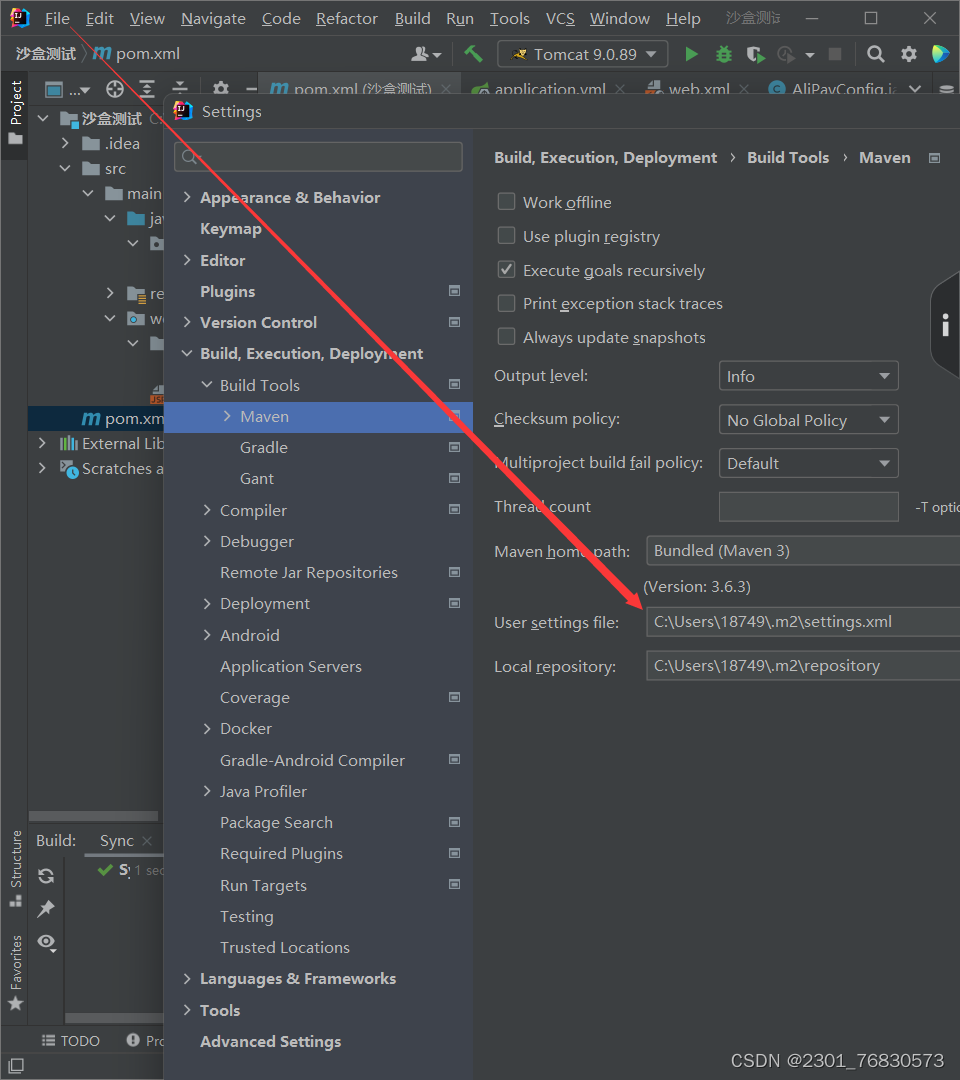Build project with hammer icon

click(x=473, y=54)
